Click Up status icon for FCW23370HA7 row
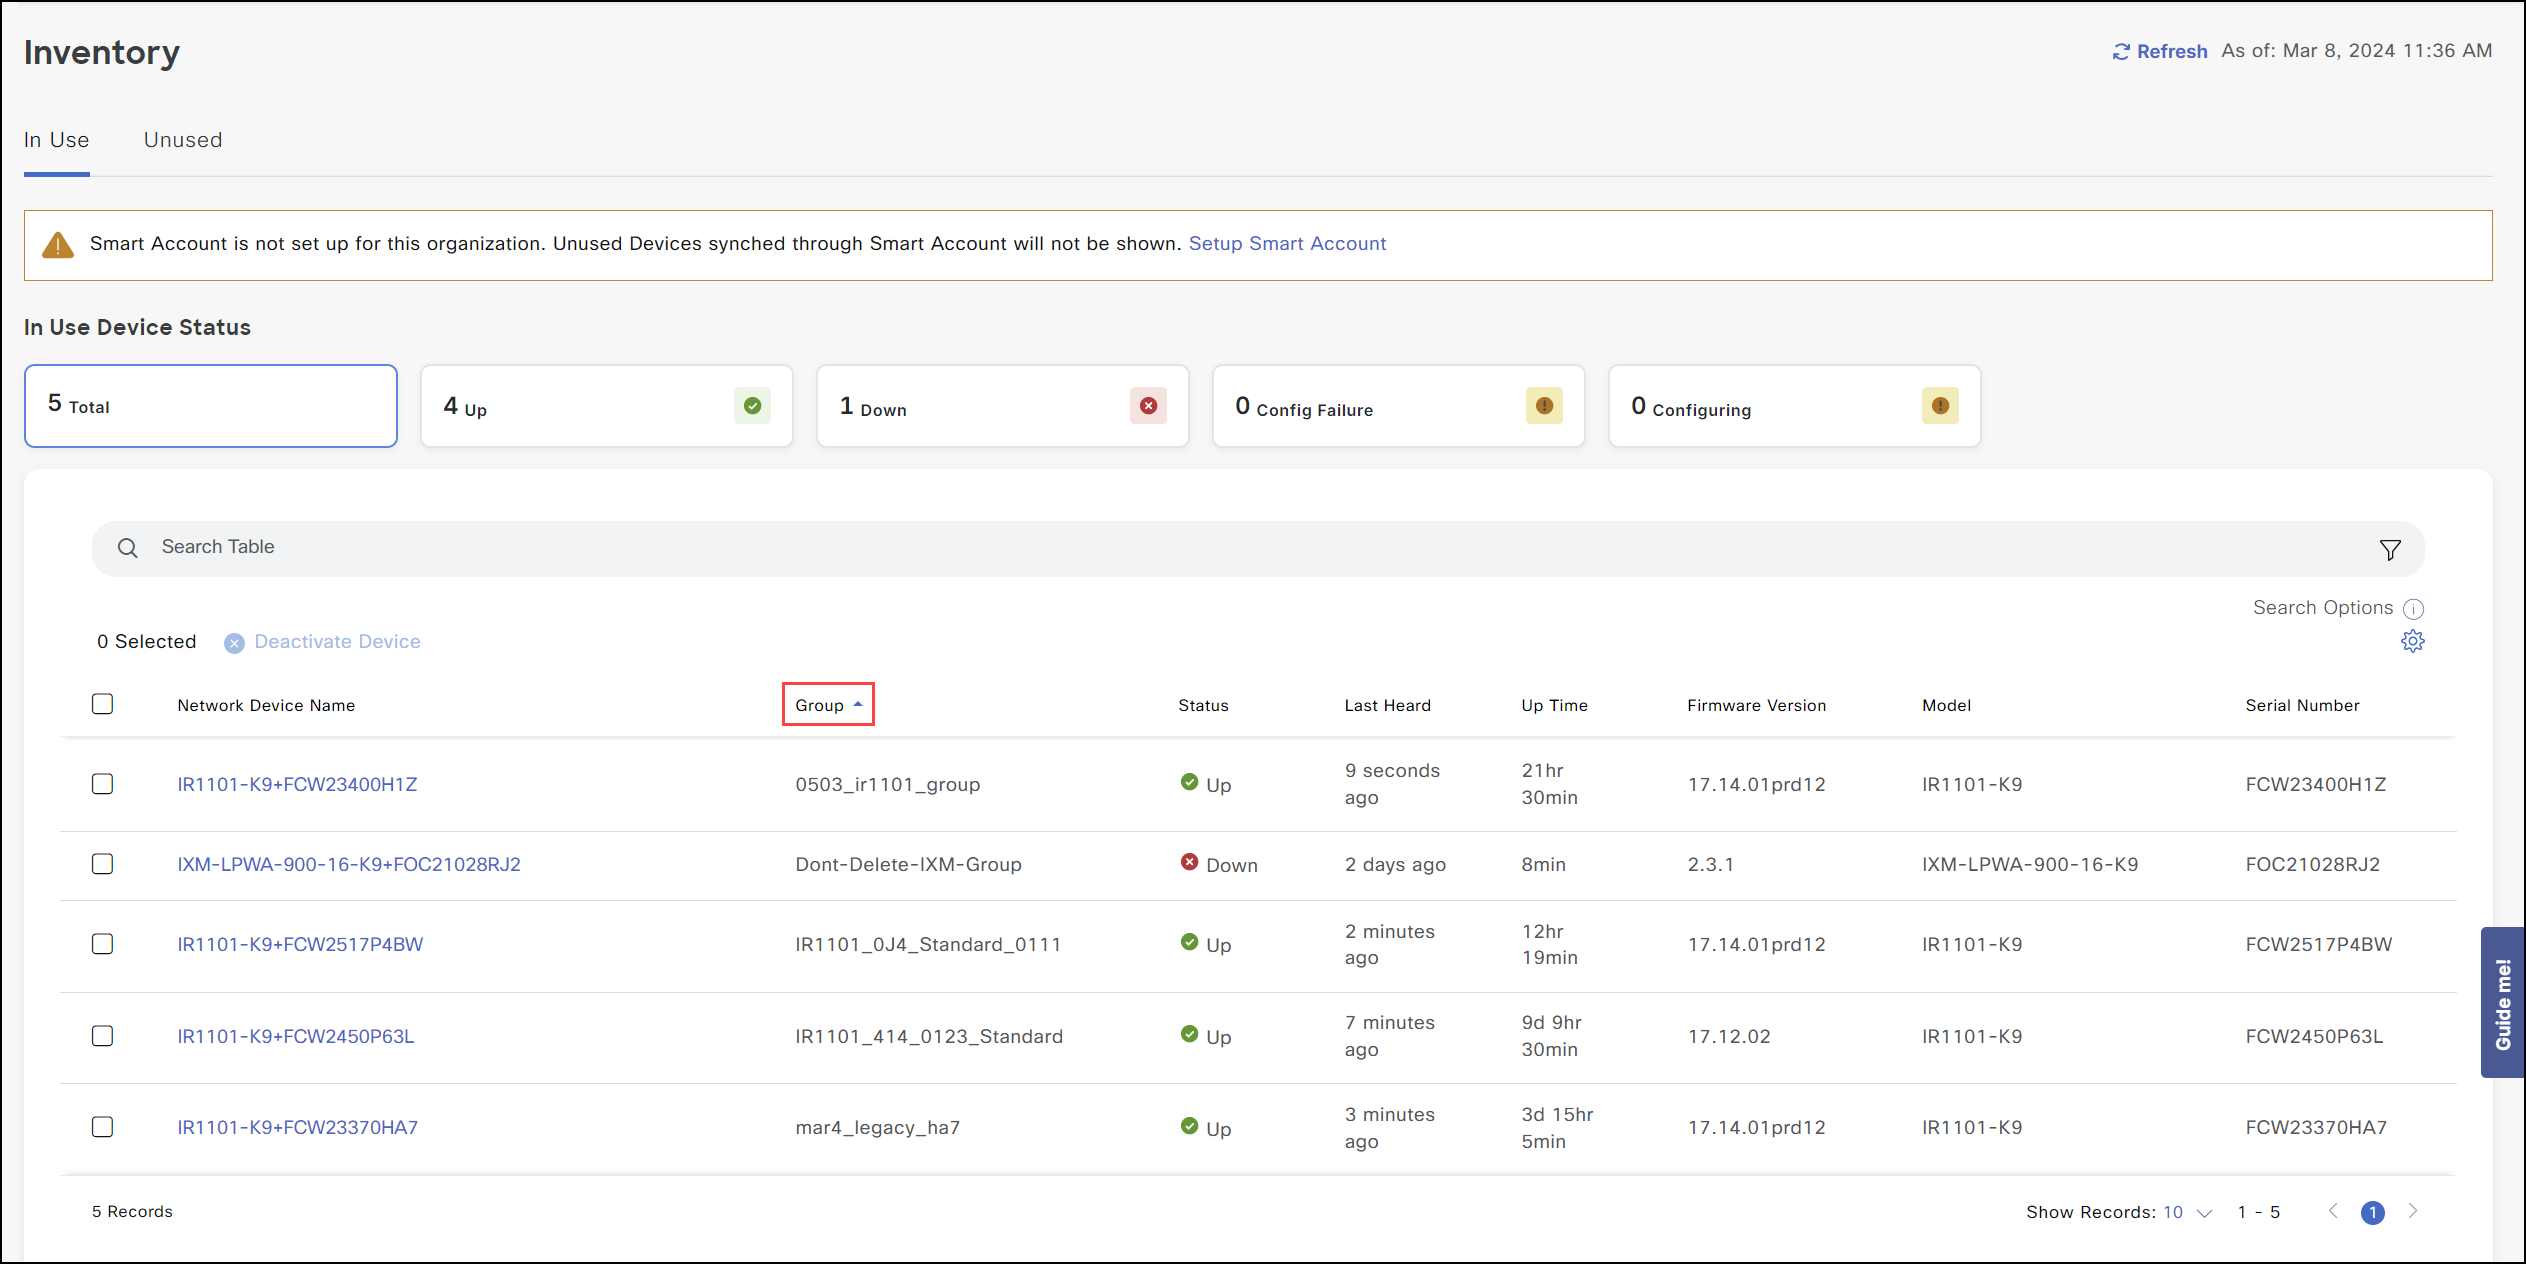Viewport: 2526px width, 1264px height. tap(1189, 1126)
